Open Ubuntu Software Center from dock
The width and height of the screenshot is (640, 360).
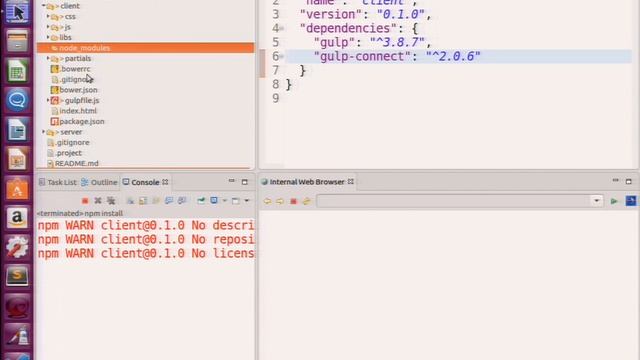[x=17, y=189]
